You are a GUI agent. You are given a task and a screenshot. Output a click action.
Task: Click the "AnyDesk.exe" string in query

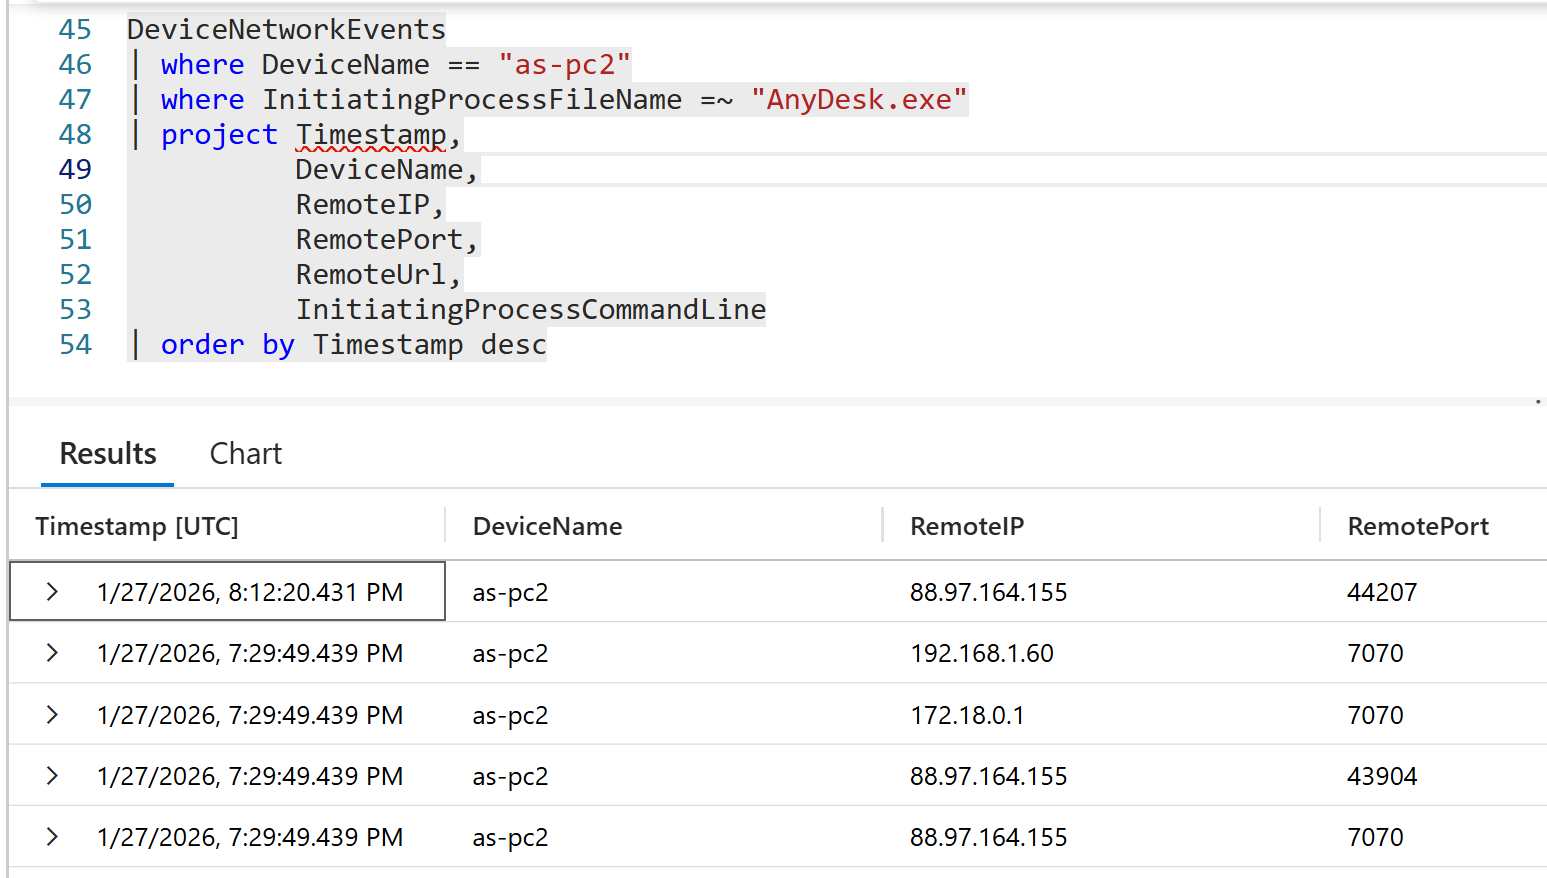(x=859, y=100)
